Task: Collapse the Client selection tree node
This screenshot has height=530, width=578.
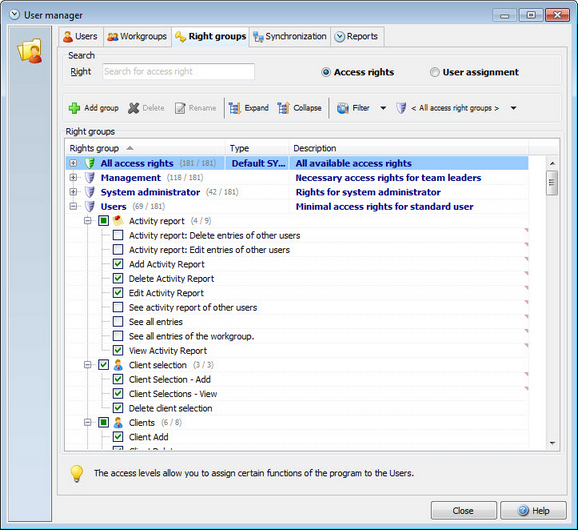Action: [x=87, y=365]
